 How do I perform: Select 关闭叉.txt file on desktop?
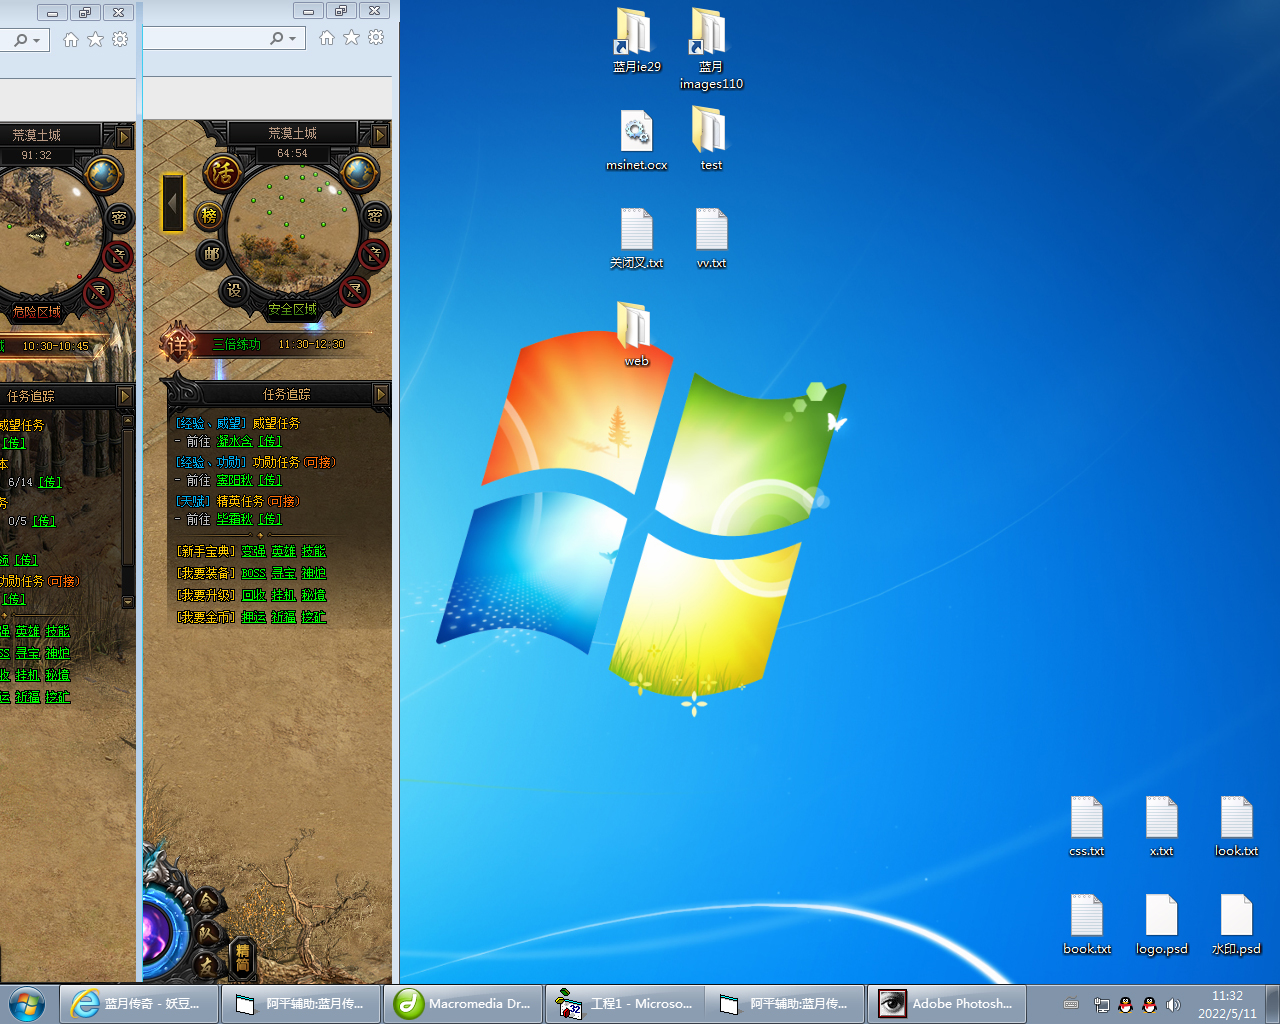click(637, 238)
